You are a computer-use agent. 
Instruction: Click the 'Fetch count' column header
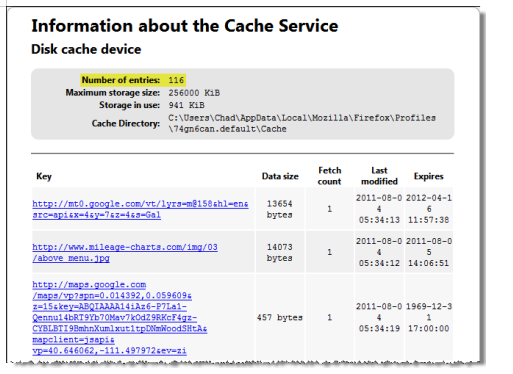coord(329,176)
